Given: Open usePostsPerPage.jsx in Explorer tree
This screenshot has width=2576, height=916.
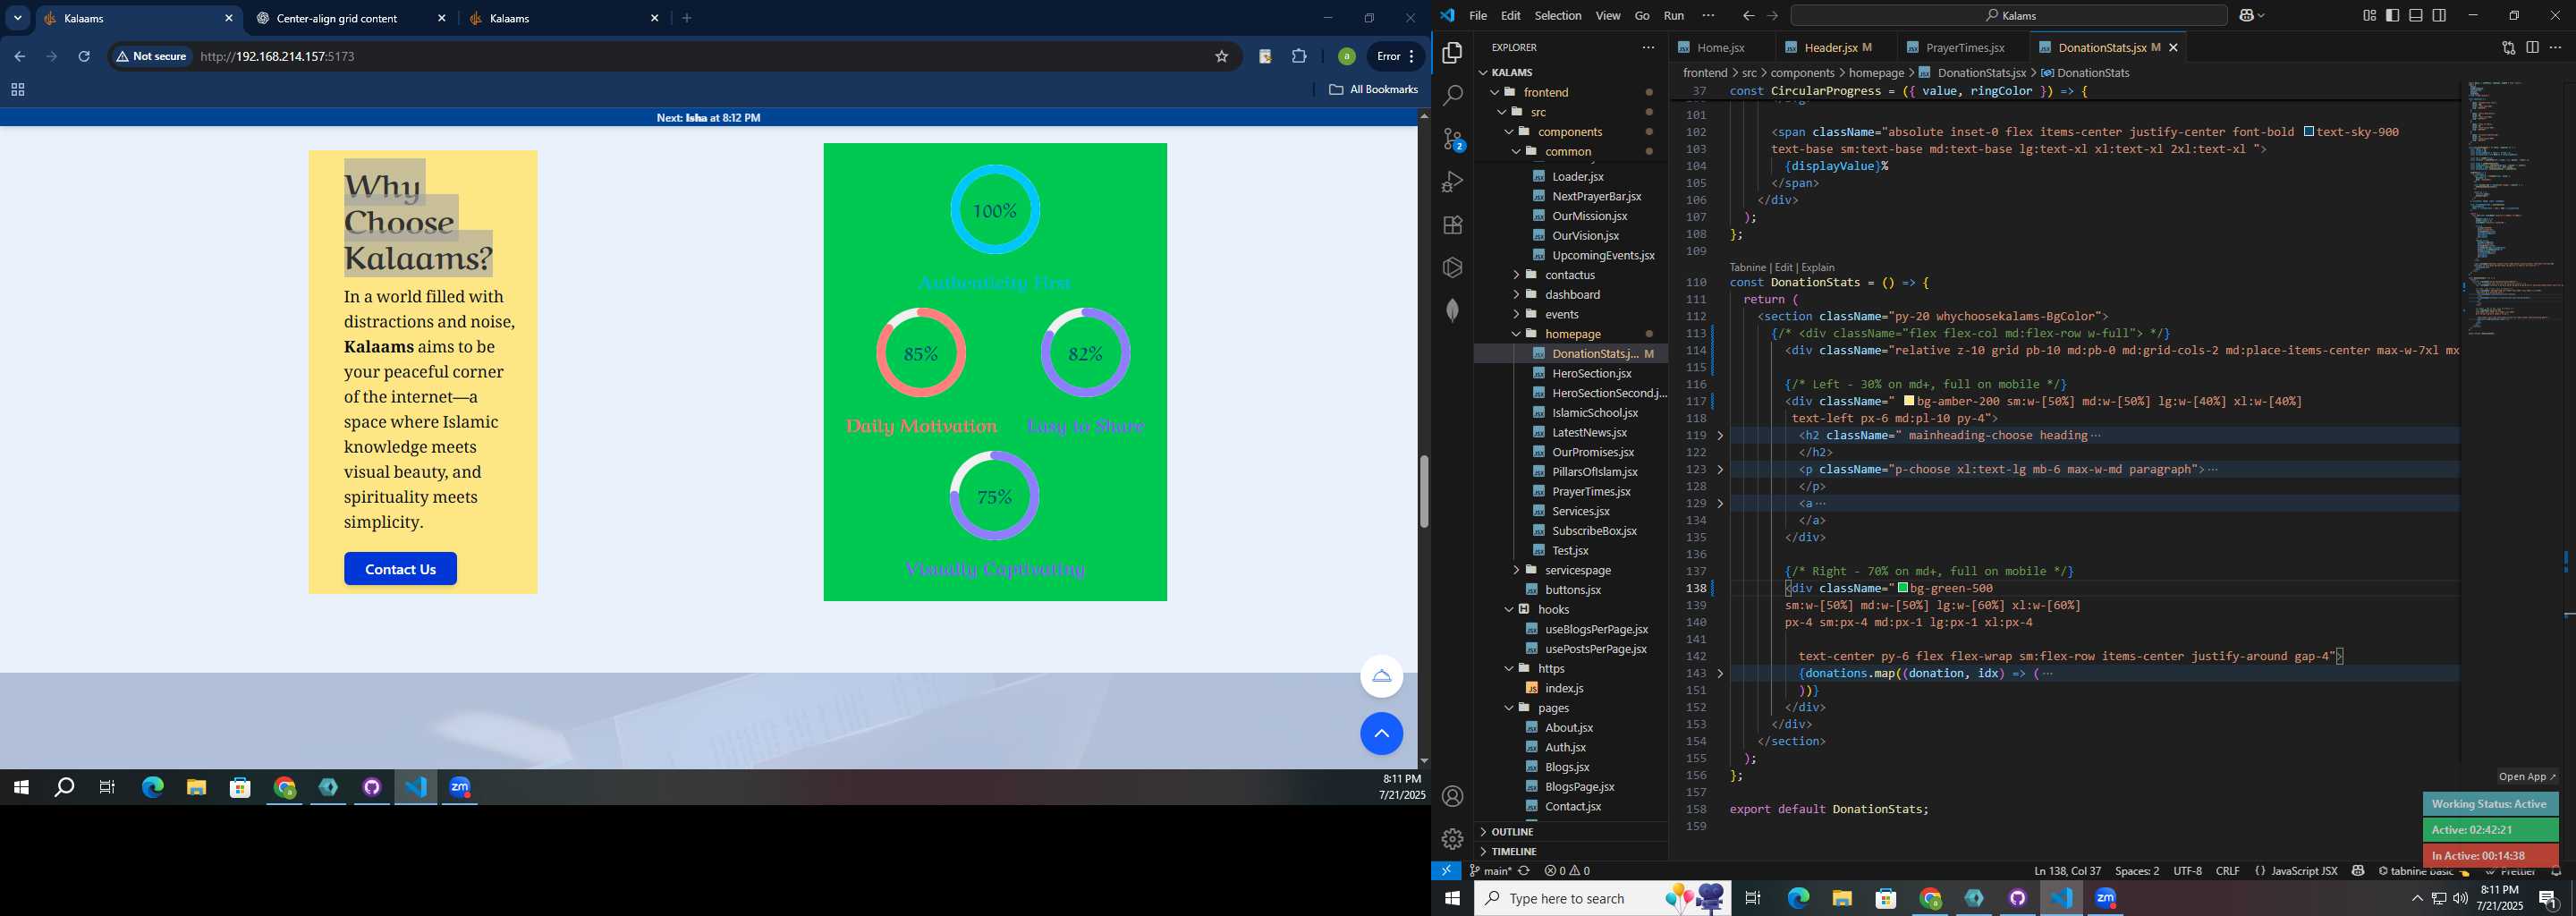Looking at the screenshot, I should pos(1596,649).
